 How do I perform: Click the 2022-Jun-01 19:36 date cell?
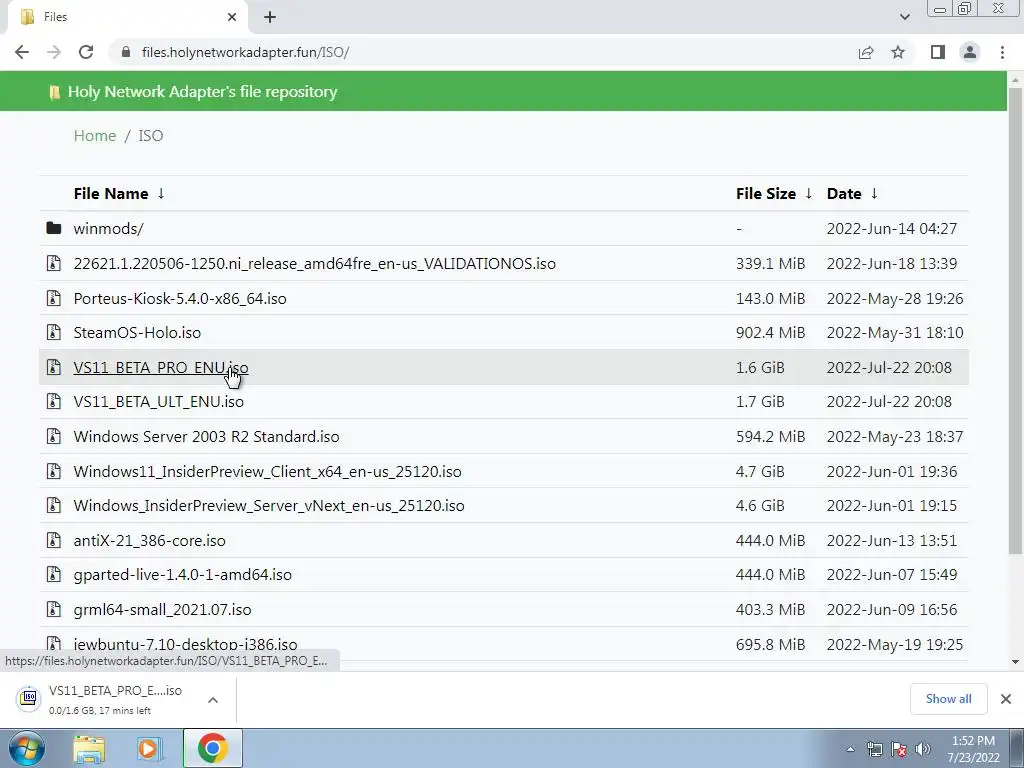click(892, 472)
